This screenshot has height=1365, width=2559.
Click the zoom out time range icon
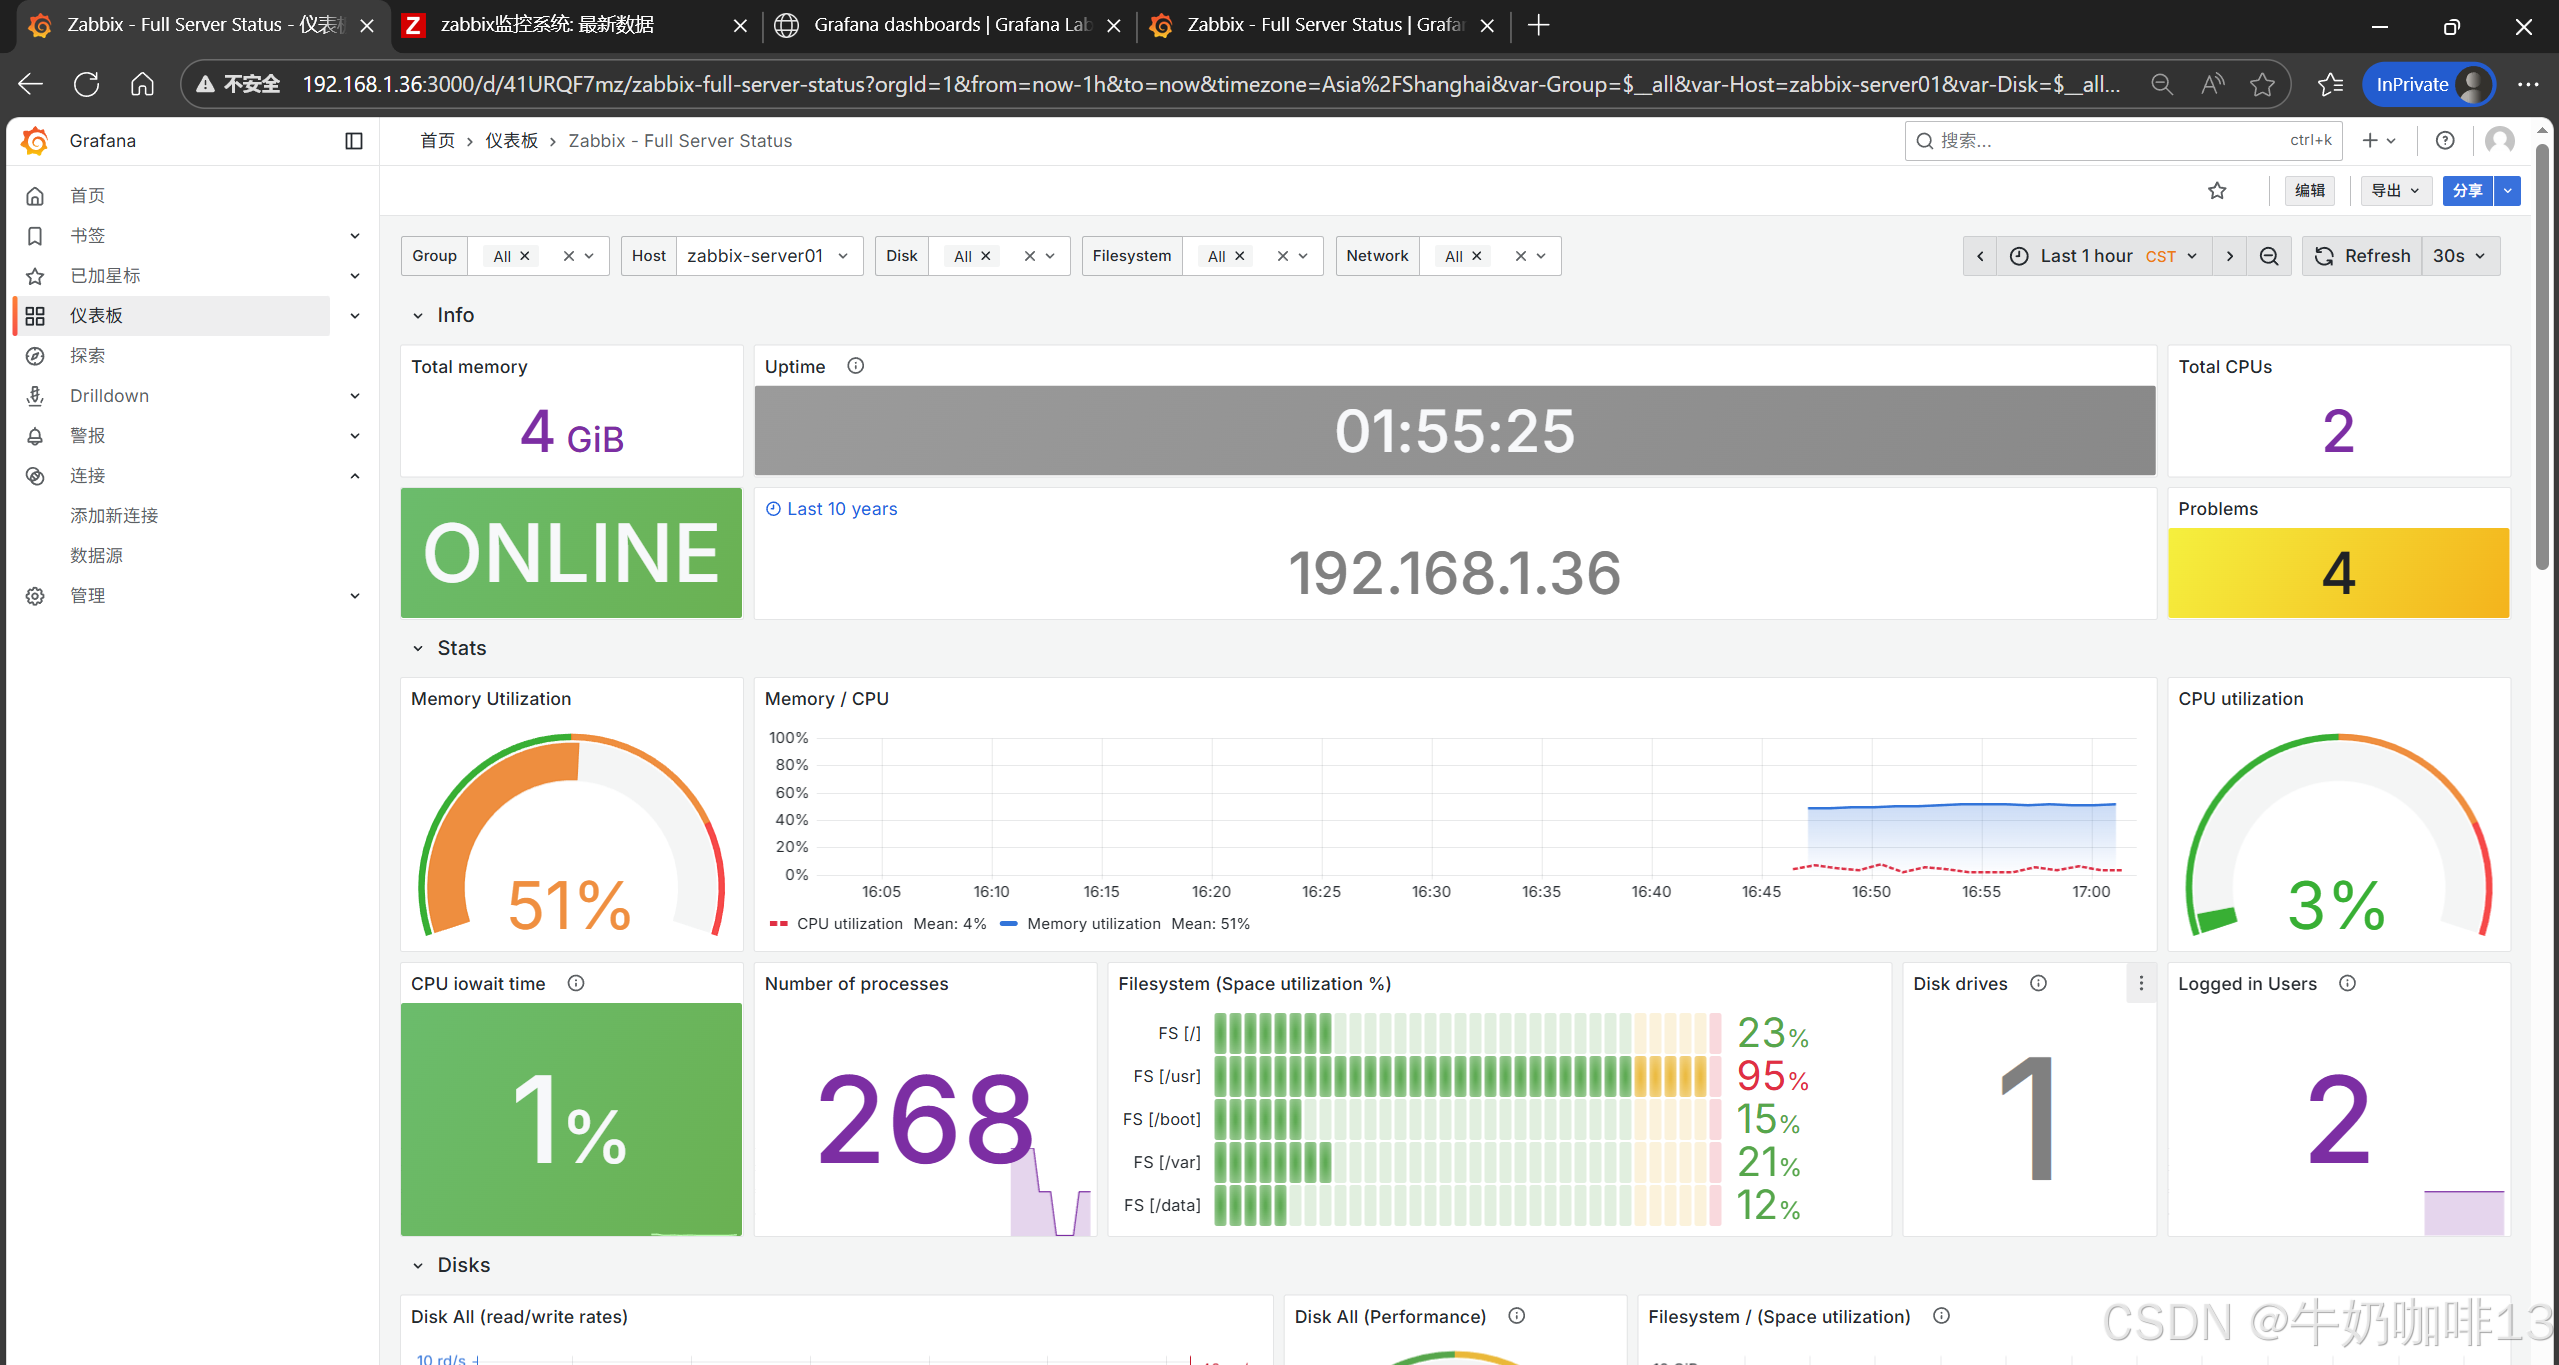2269,256
